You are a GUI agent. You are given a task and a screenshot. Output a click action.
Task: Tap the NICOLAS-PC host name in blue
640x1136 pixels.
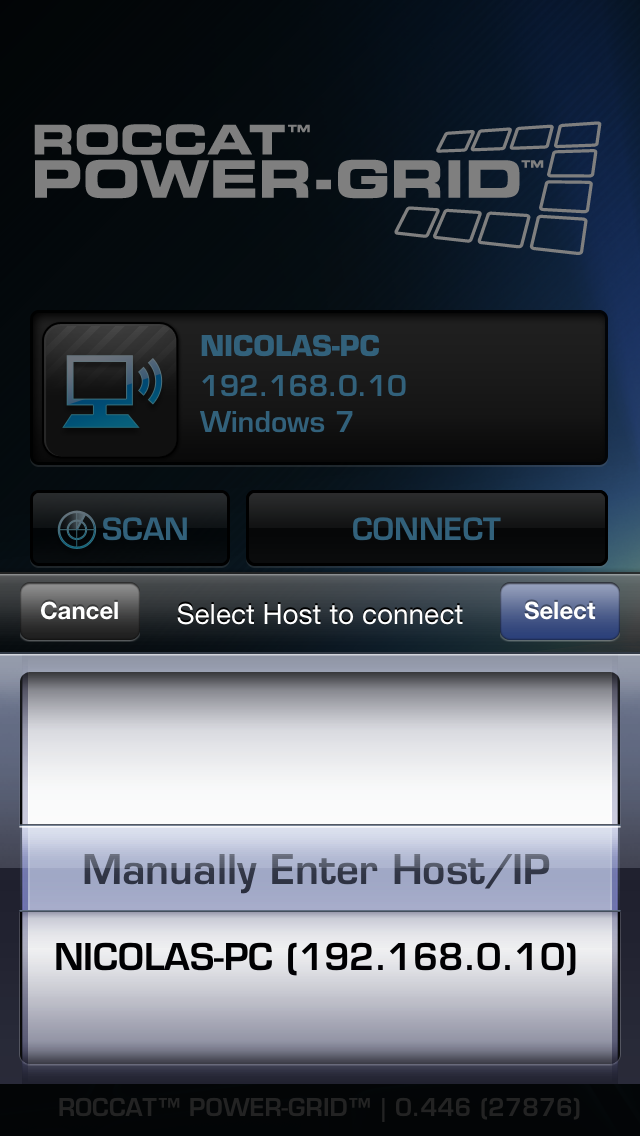point(290,346)
